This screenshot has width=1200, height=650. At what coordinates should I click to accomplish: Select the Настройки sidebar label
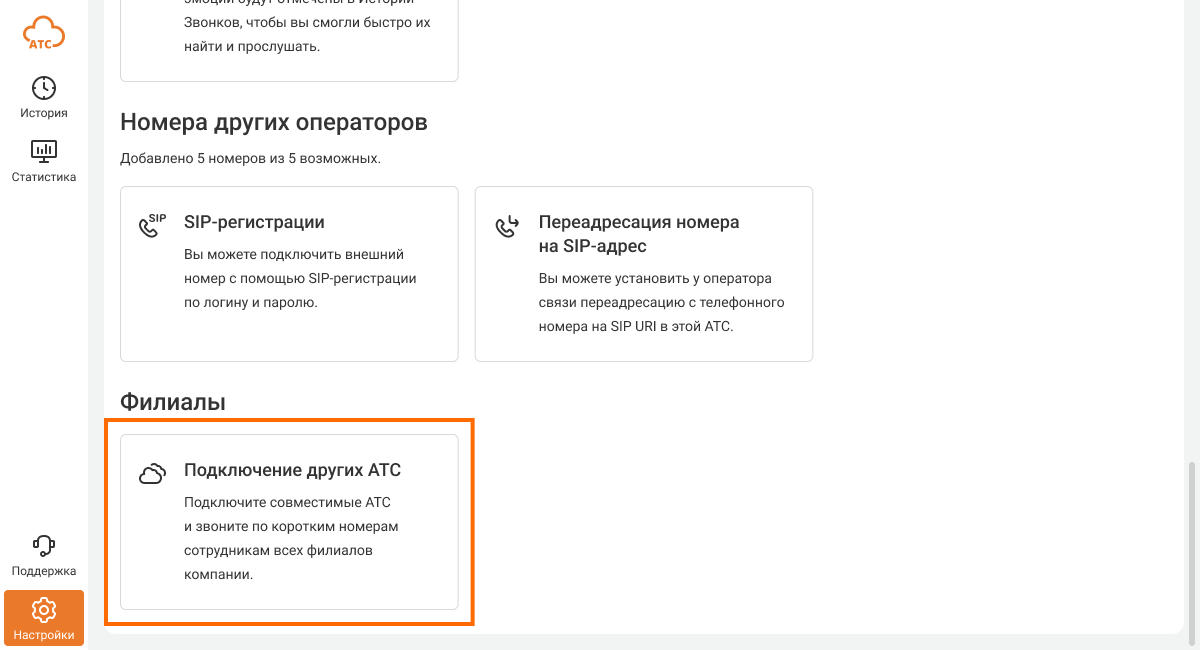44,634
